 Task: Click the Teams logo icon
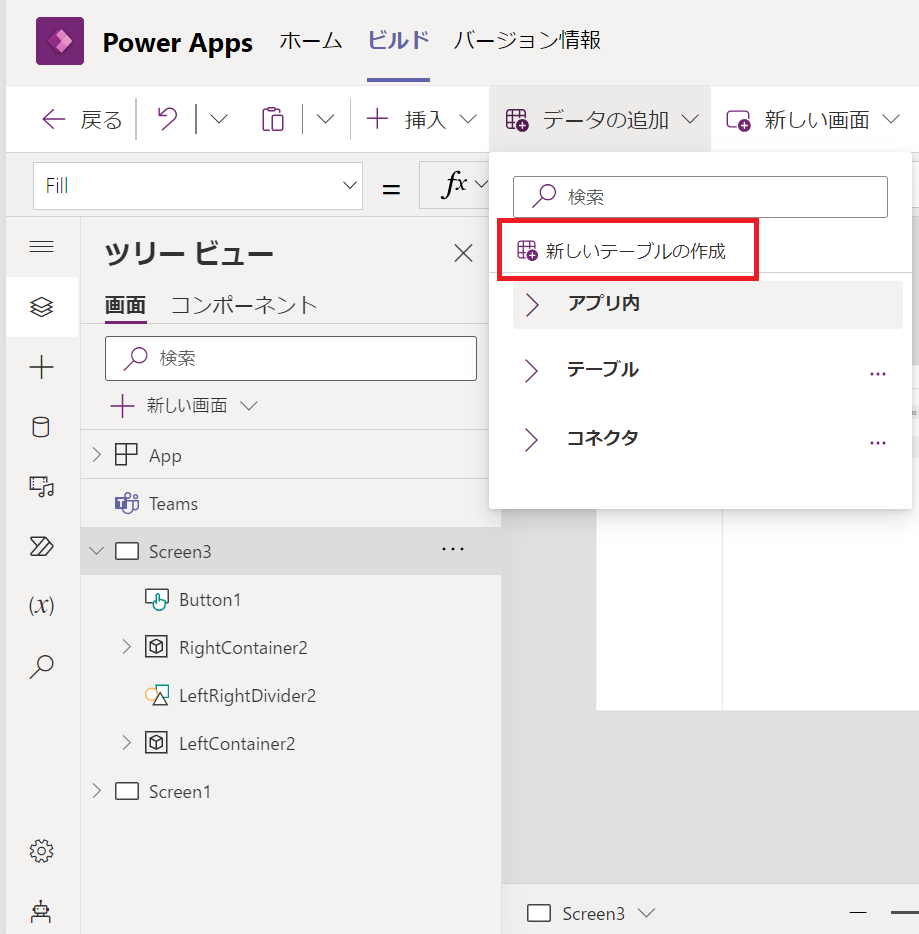pyautogui.click(x=127, y=503)
